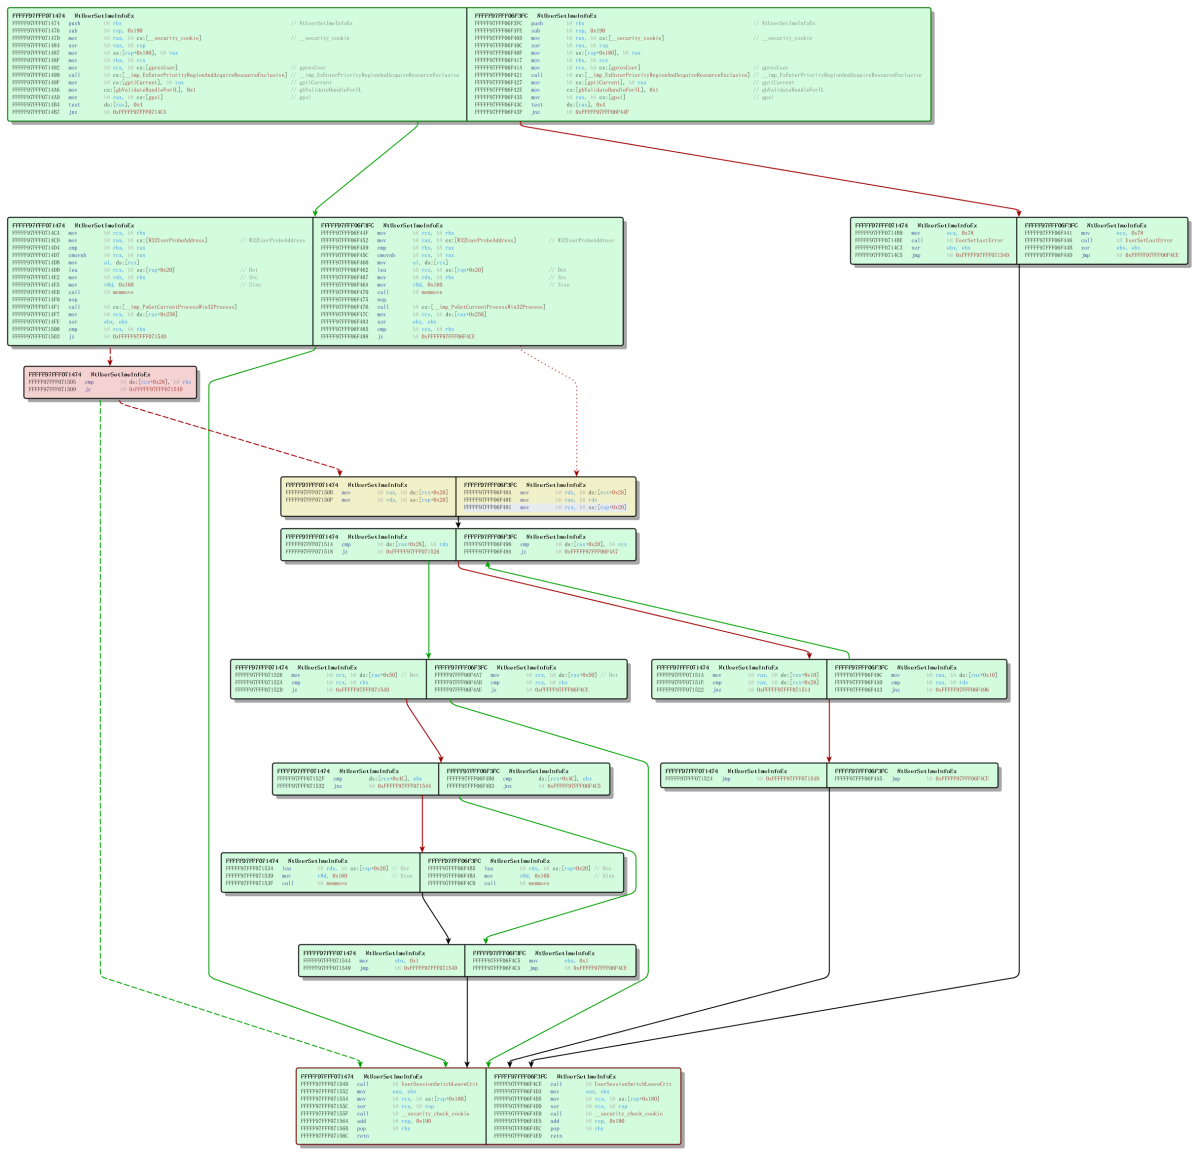Click 'sub rsp, 0x190' at address FFFFF97FFF071476
This screenshot has height=1156, width=1199.
pos(77,31)
